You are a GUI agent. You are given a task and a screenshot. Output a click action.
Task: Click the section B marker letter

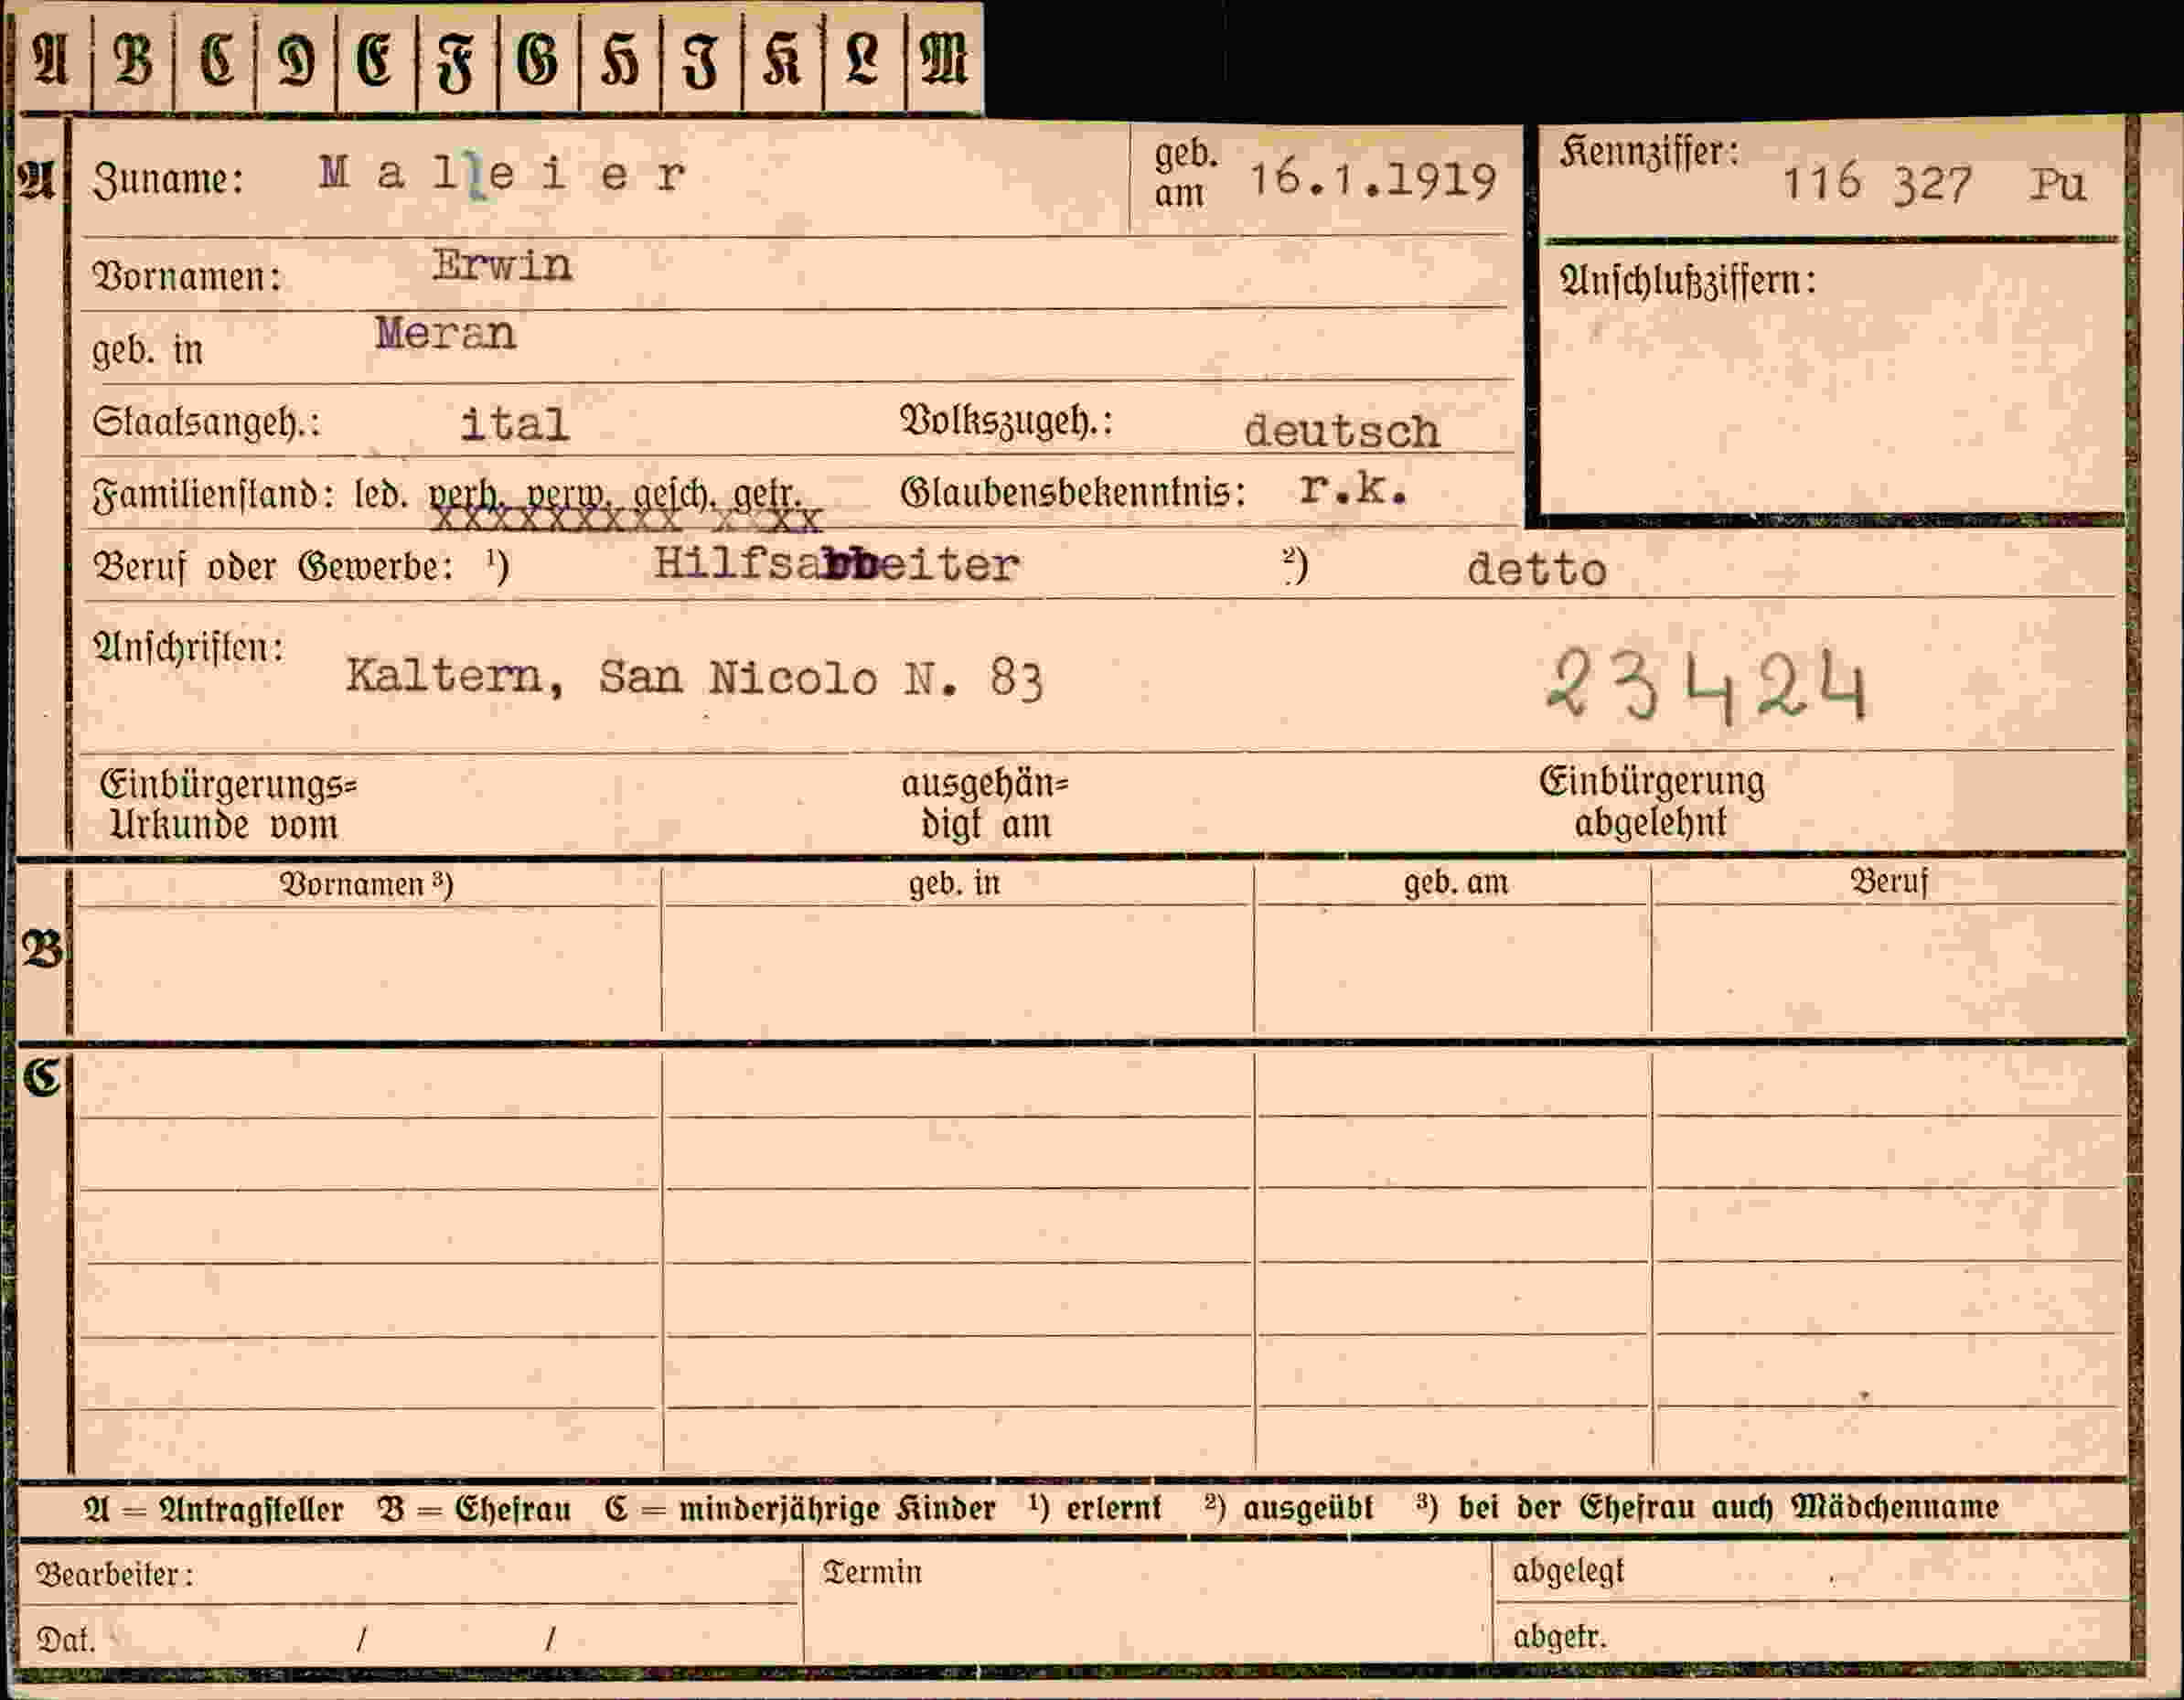click(x=42, y=948)
